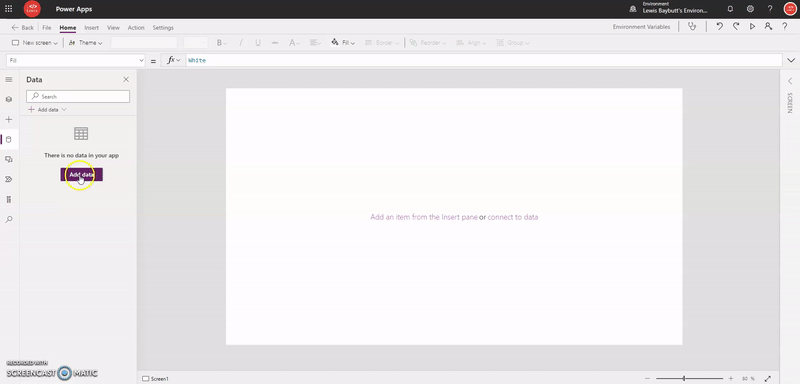Zoom out with the minus button
The width and height of the screenshot is (800, 384).
(648, 378)
